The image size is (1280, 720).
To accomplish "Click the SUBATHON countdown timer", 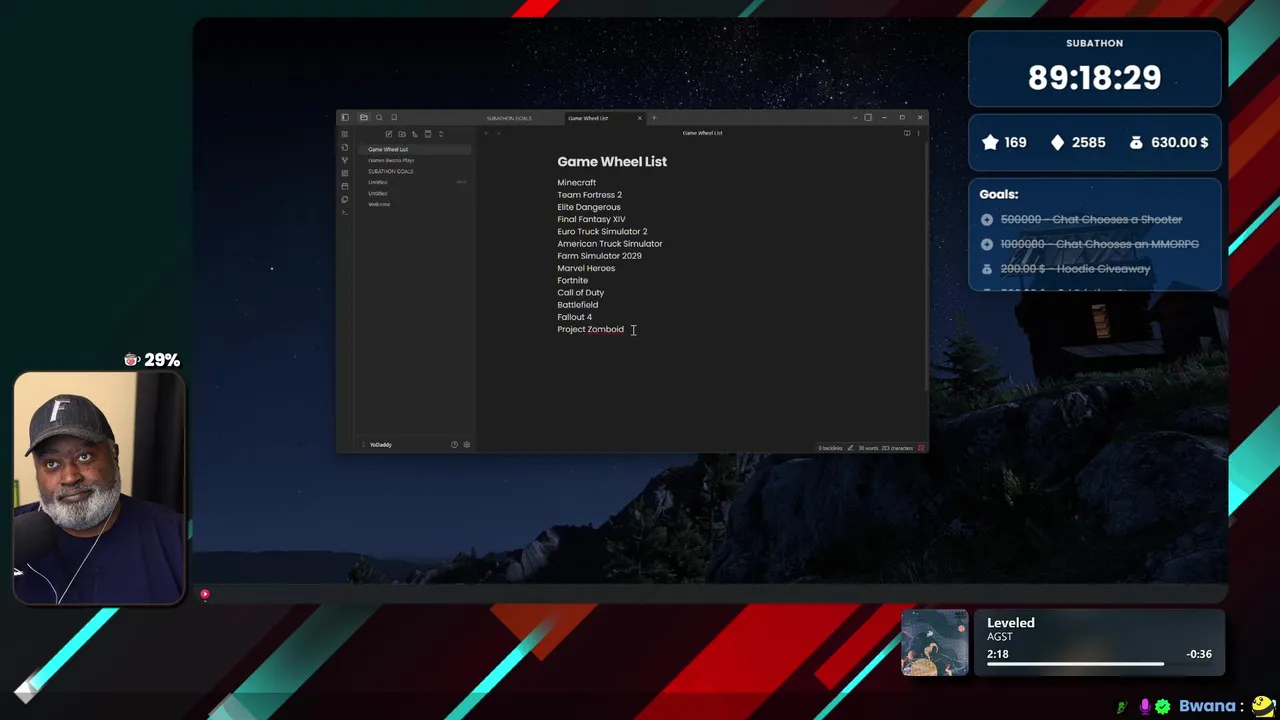I will tap(1094, 78).
